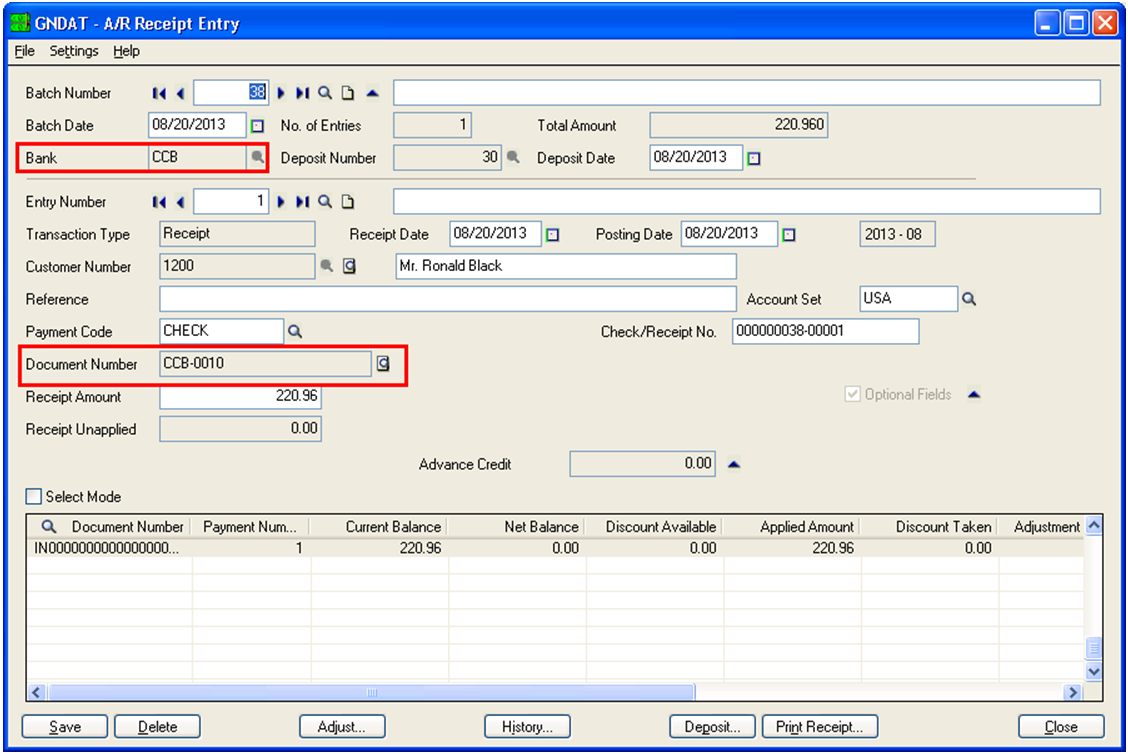Screen dimensions: 1128x754
Task: Open Bank finder magnifier
Action: (257, 157)
